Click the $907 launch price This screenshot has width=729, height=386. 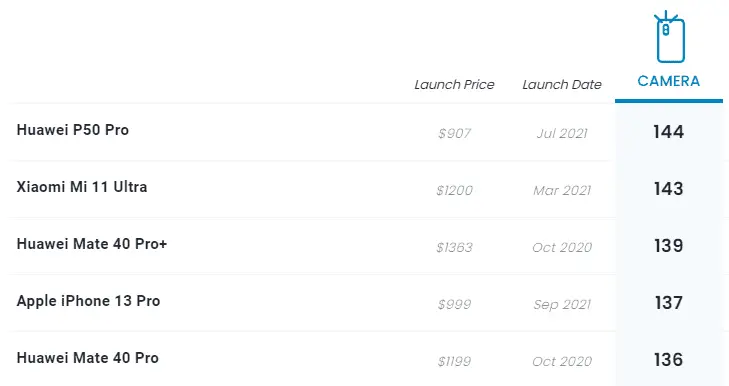tap(454, 134)
